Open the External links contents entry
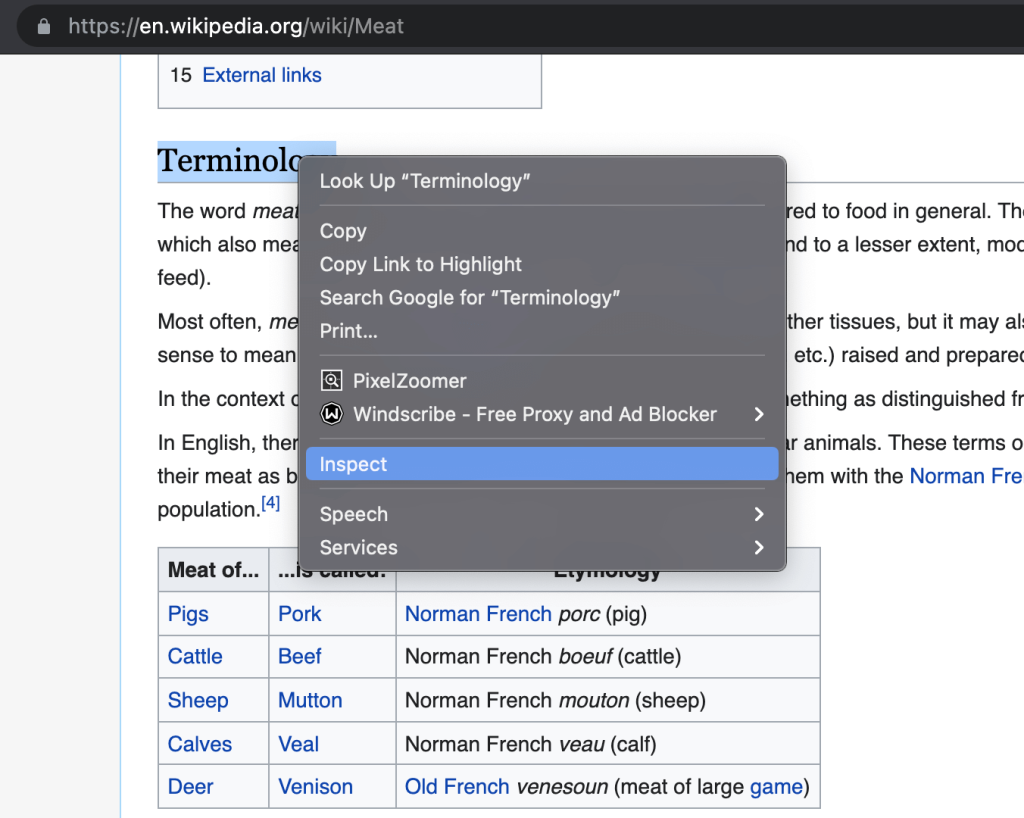This screenshot has width=1024, height=818. click(x=262, y=75)
